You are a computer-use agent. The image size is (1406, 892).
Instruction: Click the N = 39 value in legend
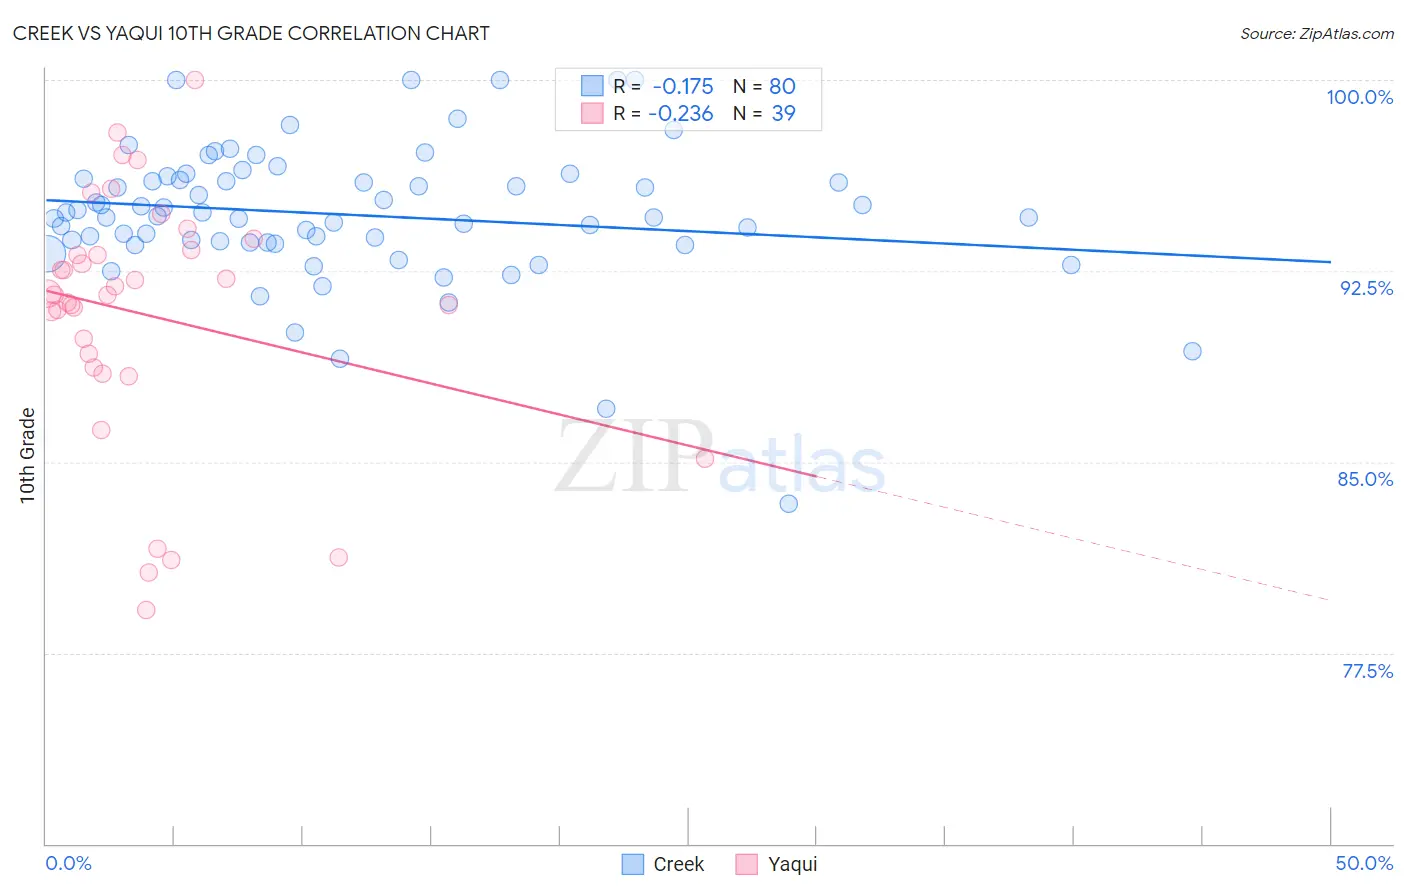coord(764,113)
